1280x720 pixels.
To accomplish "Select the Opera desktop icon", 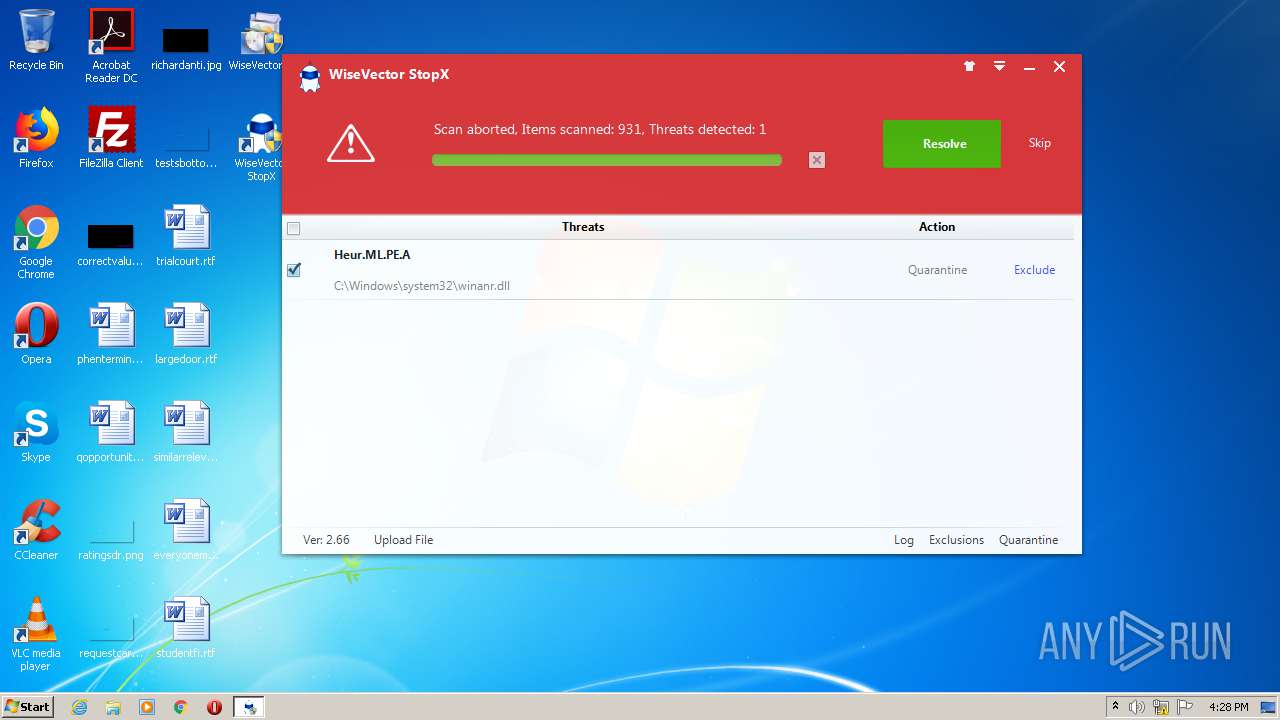I will coord(36,334).
